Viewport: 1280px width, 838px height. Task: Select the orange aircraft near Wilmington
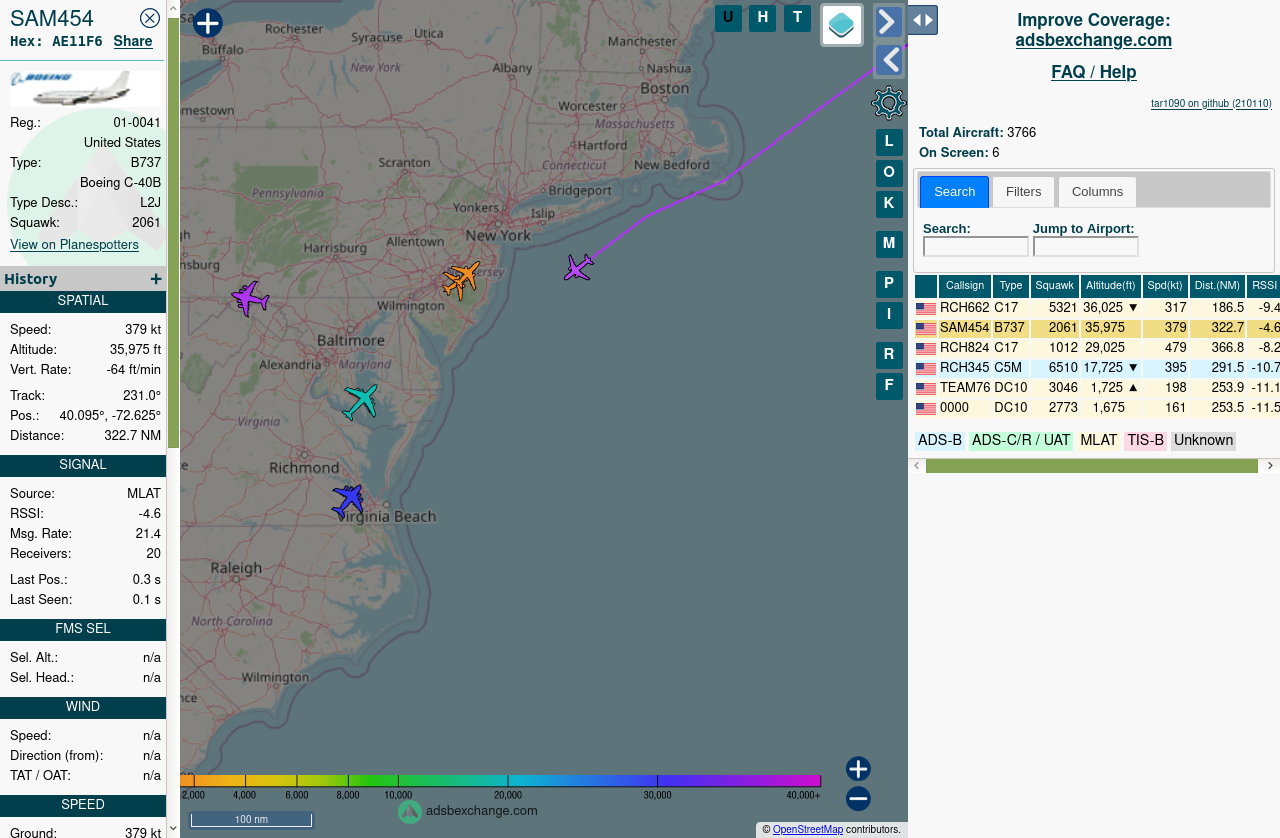click(x=461, y=280)
